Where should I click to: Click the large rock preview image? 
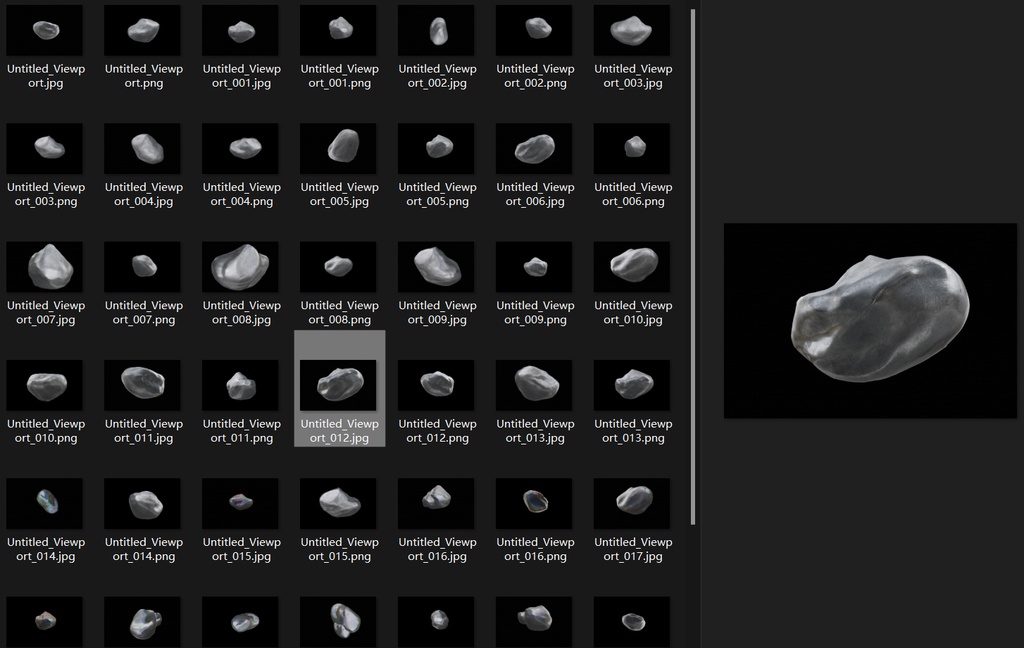(x=871, y=321)
